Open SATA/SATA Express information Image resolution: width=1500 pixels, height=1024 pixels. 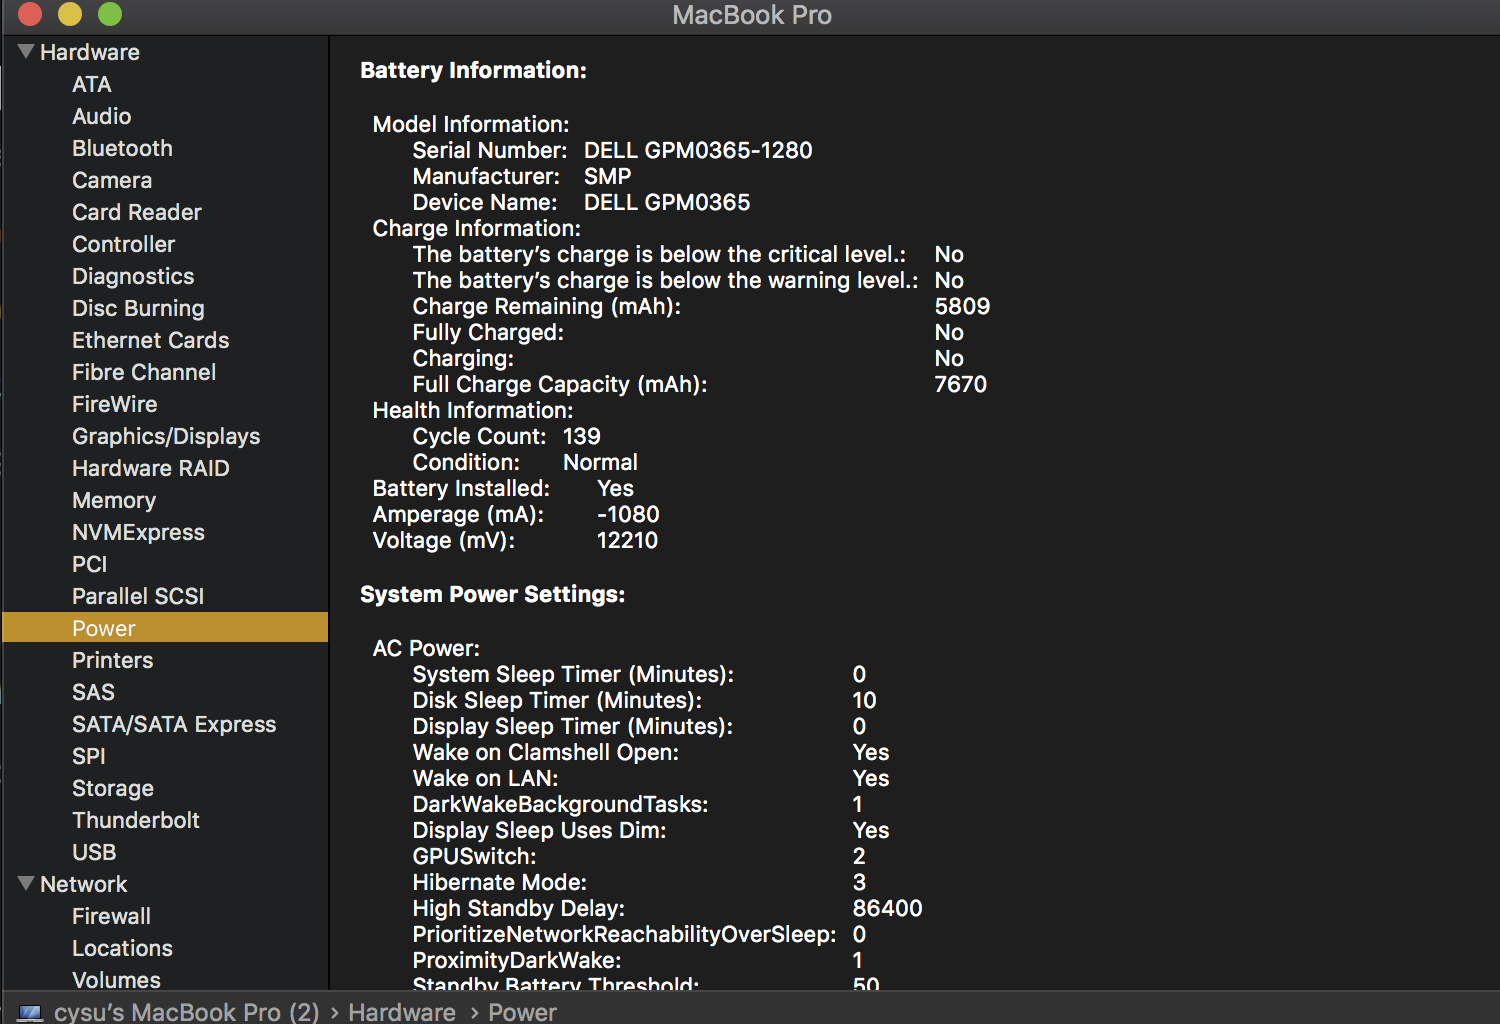click(174, 724)
